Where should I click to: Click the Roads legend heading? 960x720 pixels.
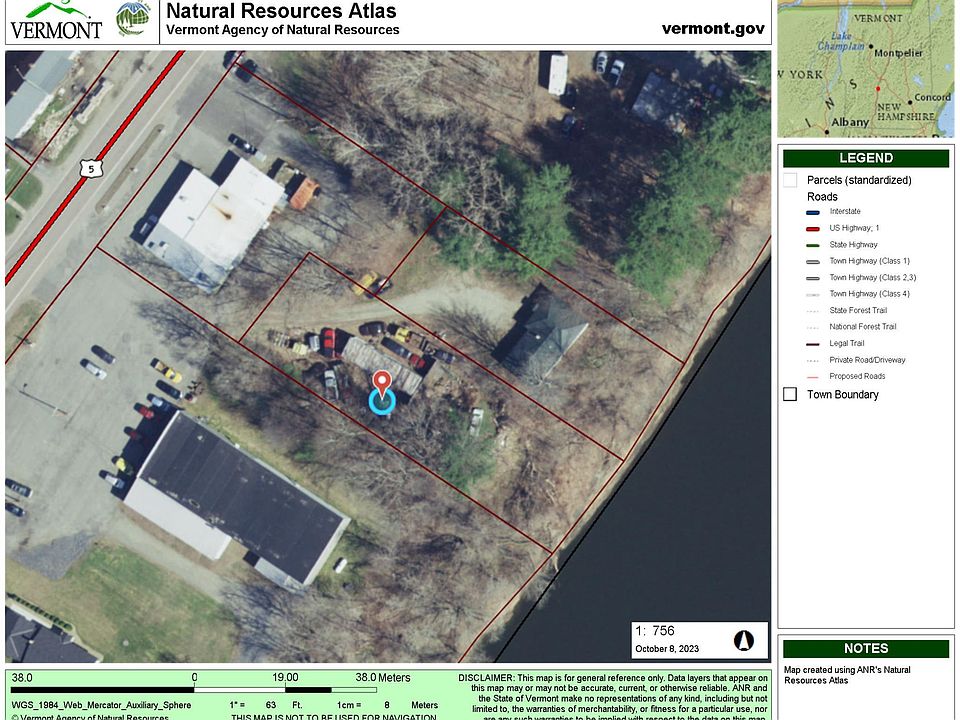[822, 197]
